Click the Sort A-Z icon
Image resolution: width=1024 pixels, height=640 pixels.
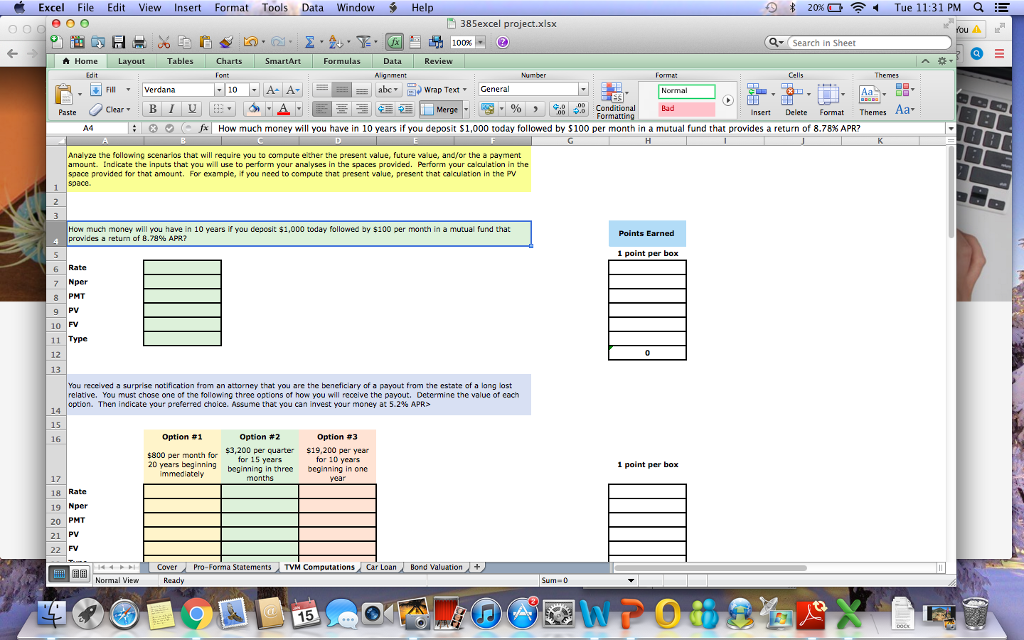tap(335, 42)
